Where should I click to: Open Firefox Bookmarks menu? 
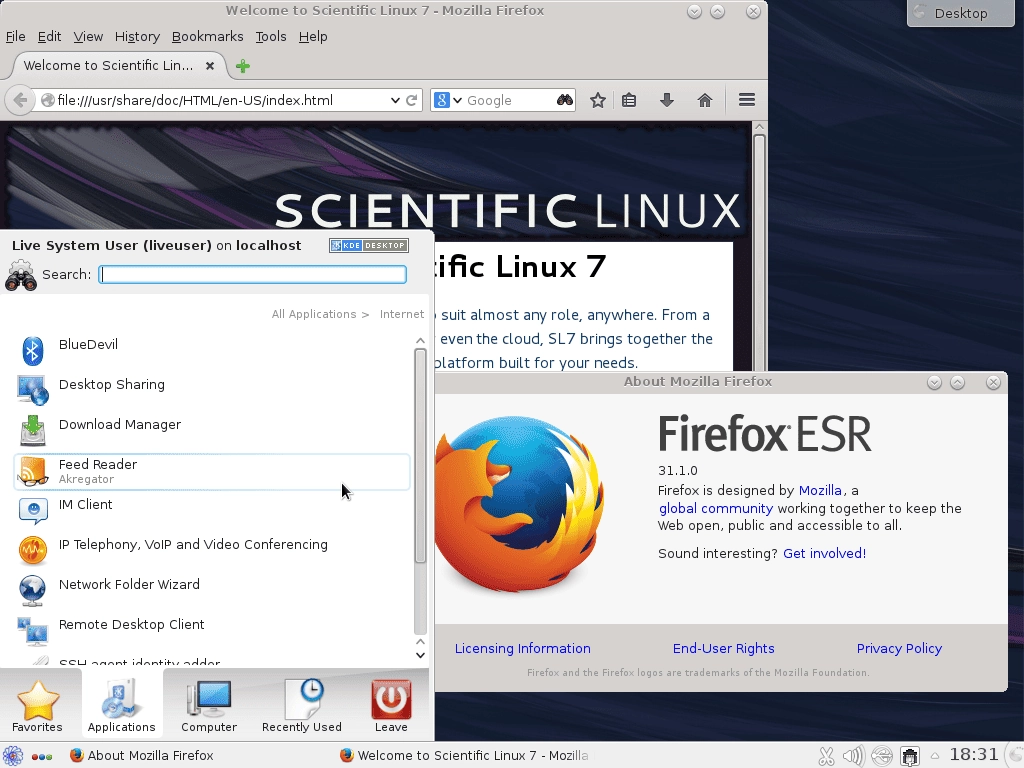coord(208,37)
